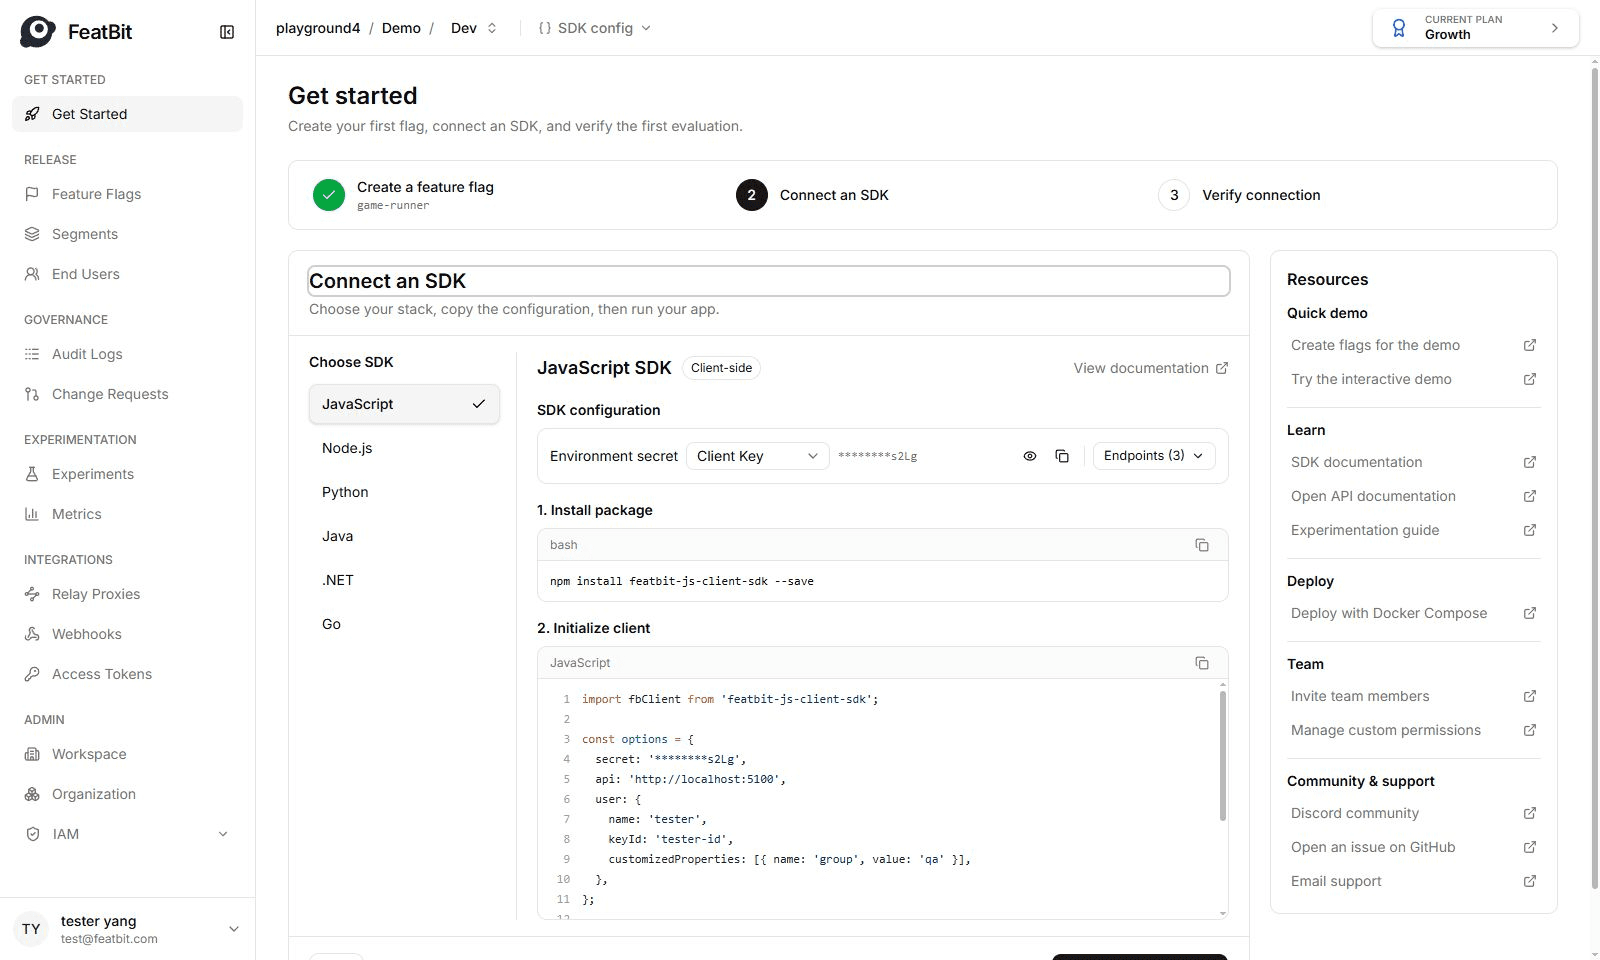
Task: Click the Create a feature flag step
Action: click(404, 195)
